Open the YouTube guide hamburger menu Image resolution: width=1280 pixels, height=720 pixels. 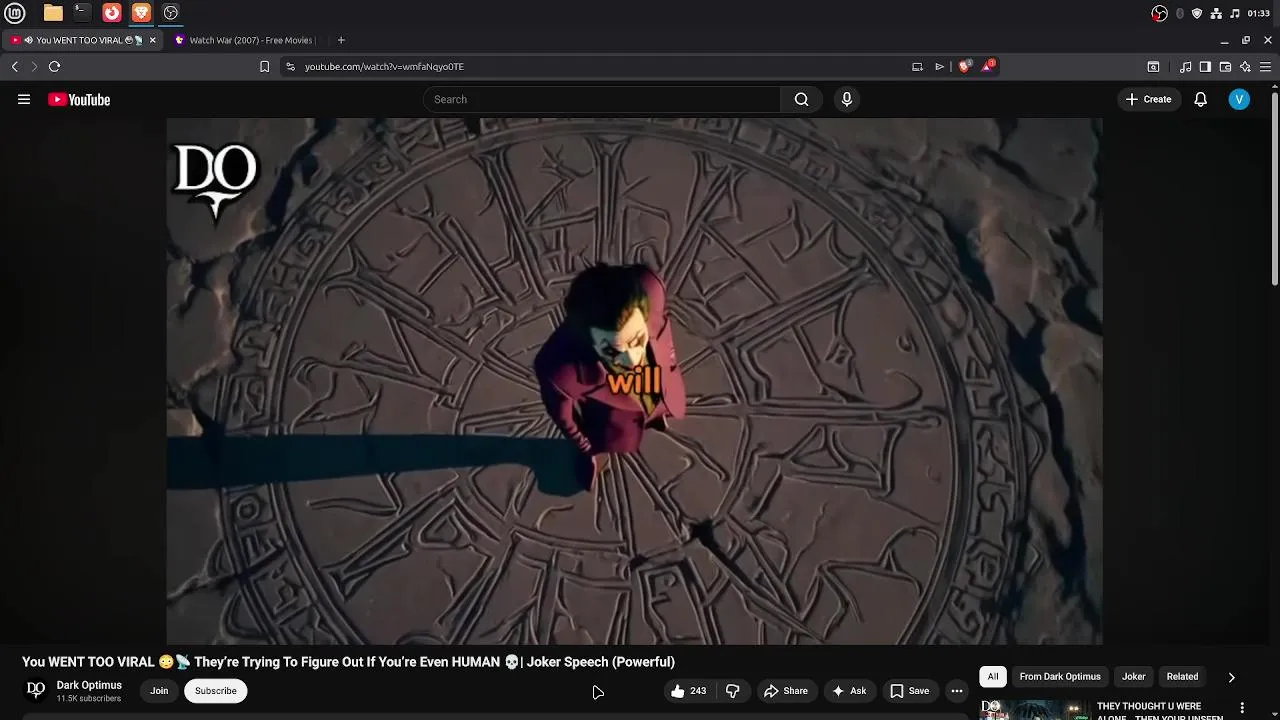click(x=24, y=99)
